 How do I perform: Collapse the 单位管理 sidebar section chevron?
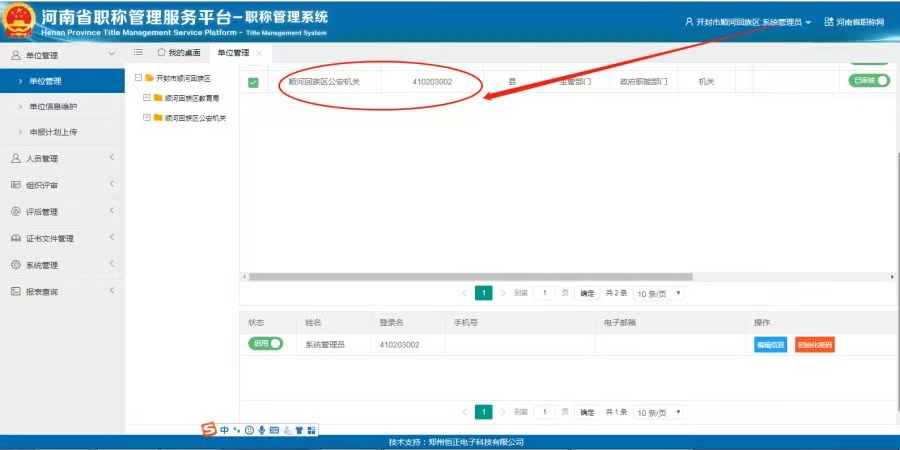point(111,54)
